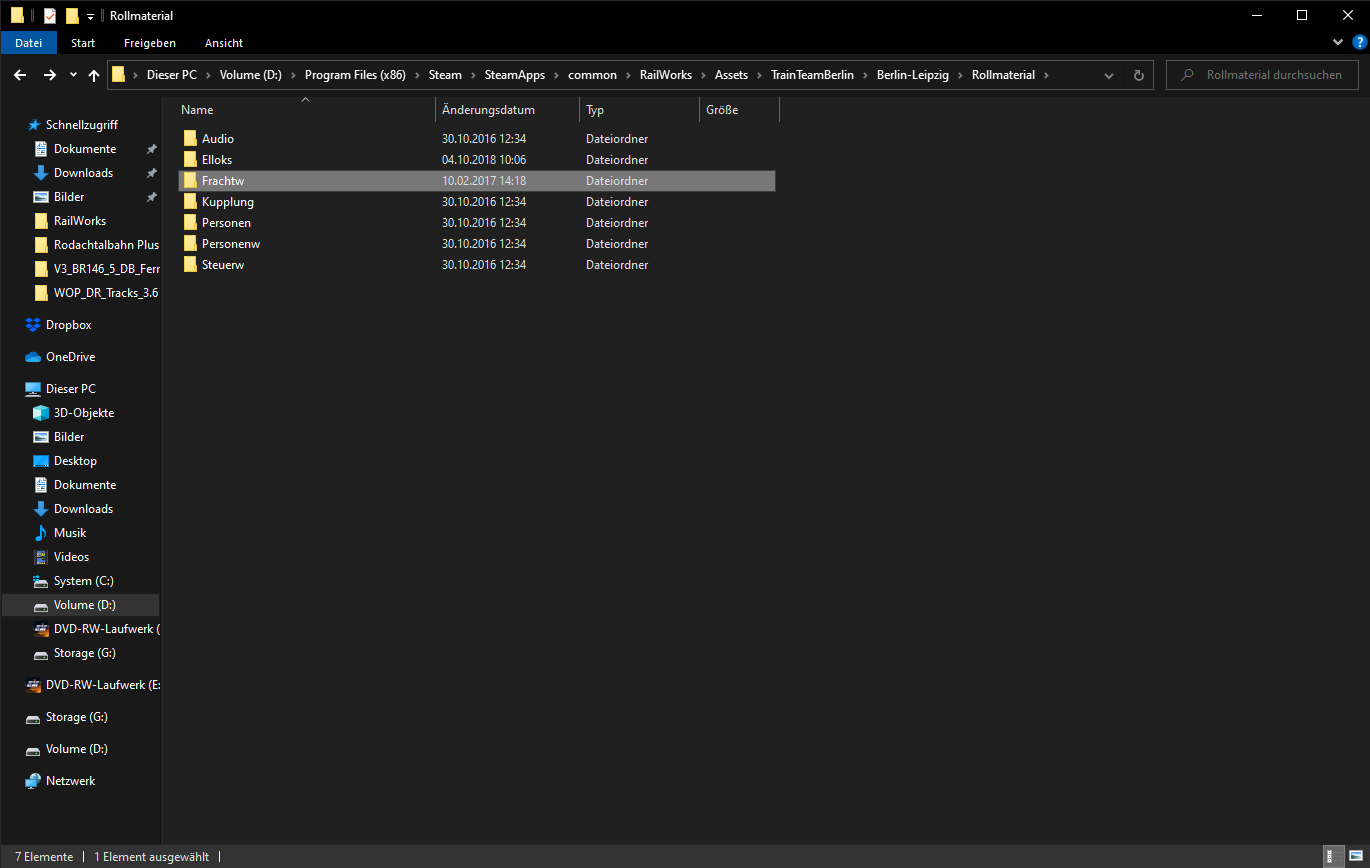Open the address bar history dropdown
This screenshot has width=1370, height=868.
pyautogui.click(x=1108, y=75)
